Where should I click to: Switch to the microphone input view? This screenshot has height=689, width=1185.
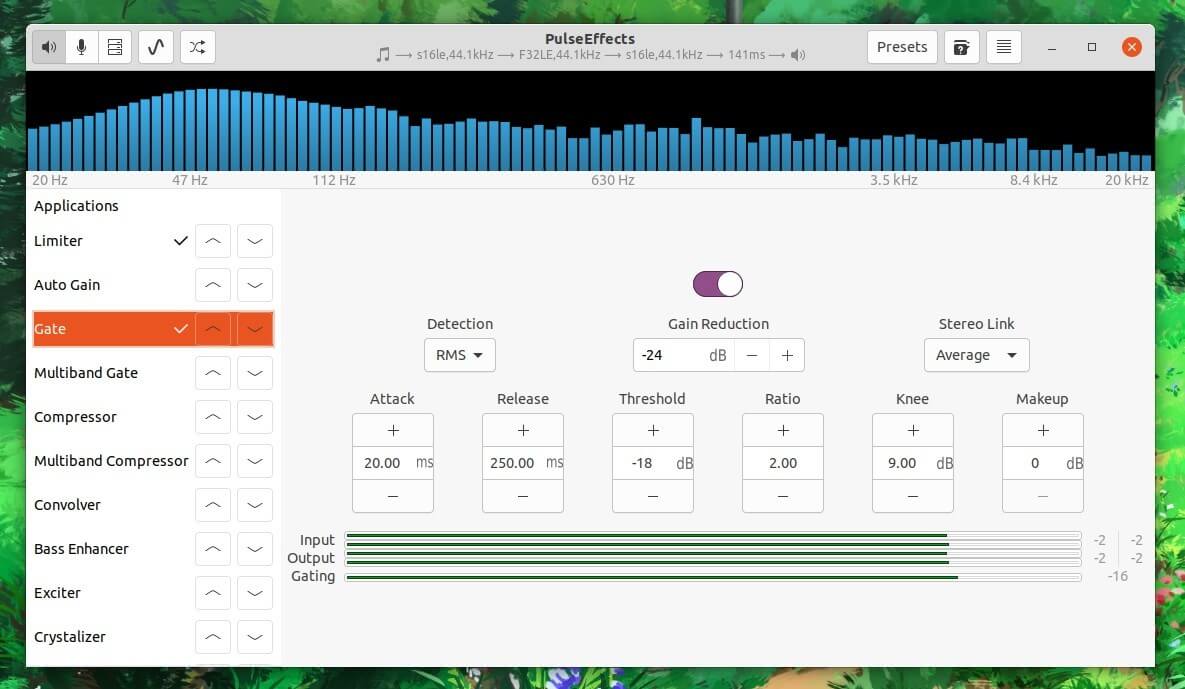coord(81,46)
